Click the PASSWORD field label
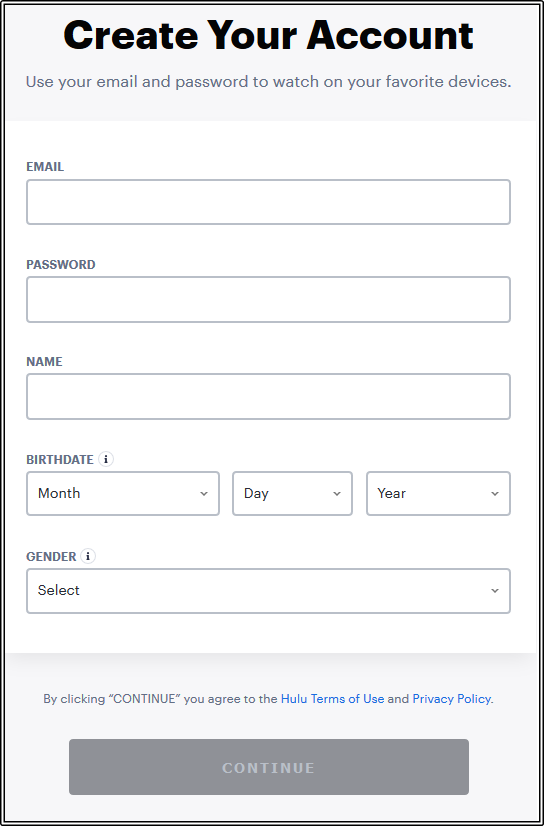 (61, 264)
